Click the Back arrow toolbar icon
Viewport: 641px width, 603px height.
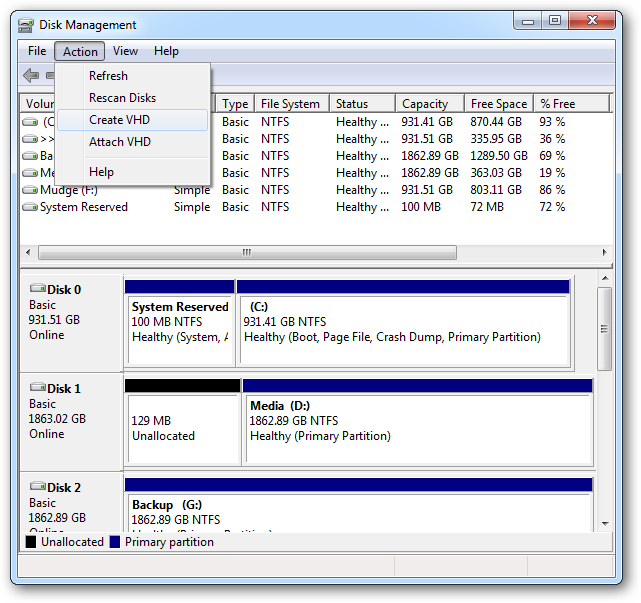click(31, 75)
